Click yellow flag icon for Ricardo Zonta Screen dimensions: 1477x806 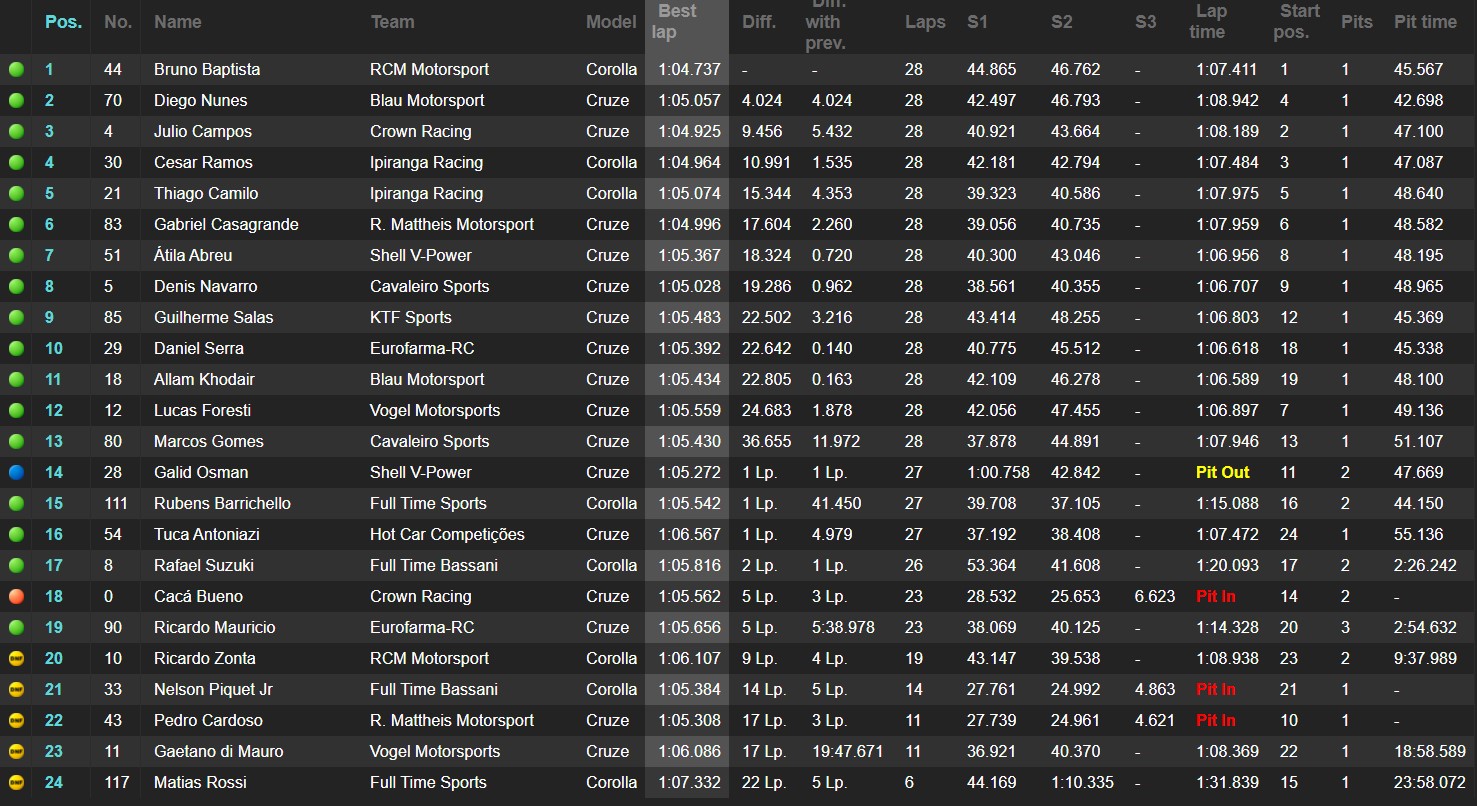[16, 659]
